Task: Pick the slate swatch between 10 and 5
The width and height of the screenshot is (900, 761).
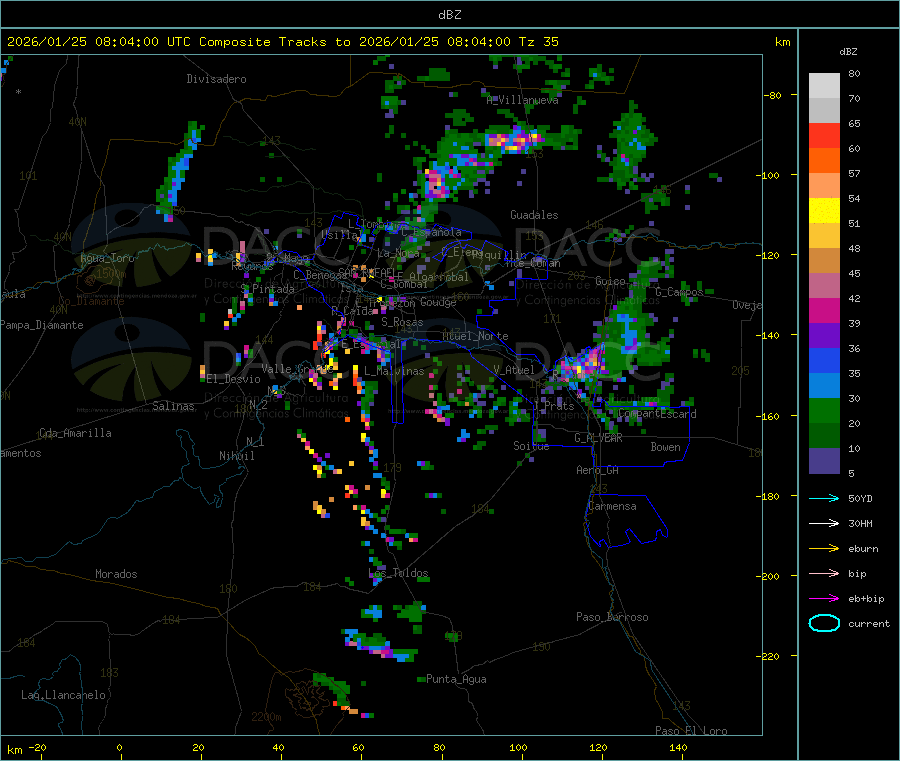Action: [824, 461]
